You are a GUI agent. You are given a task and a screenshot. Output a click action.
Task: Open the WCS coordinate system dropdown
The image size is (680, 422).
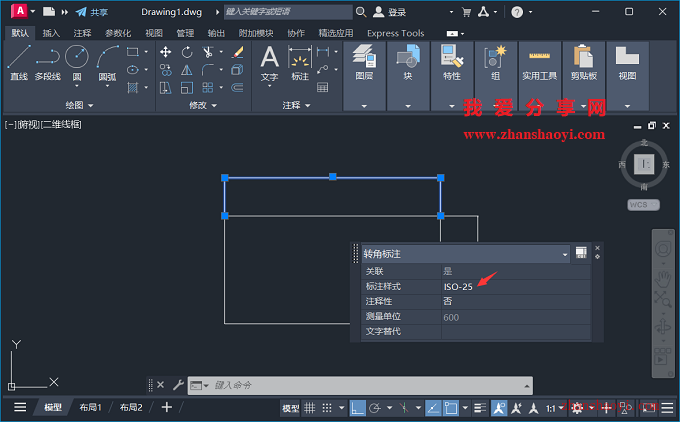coord(644,205)
